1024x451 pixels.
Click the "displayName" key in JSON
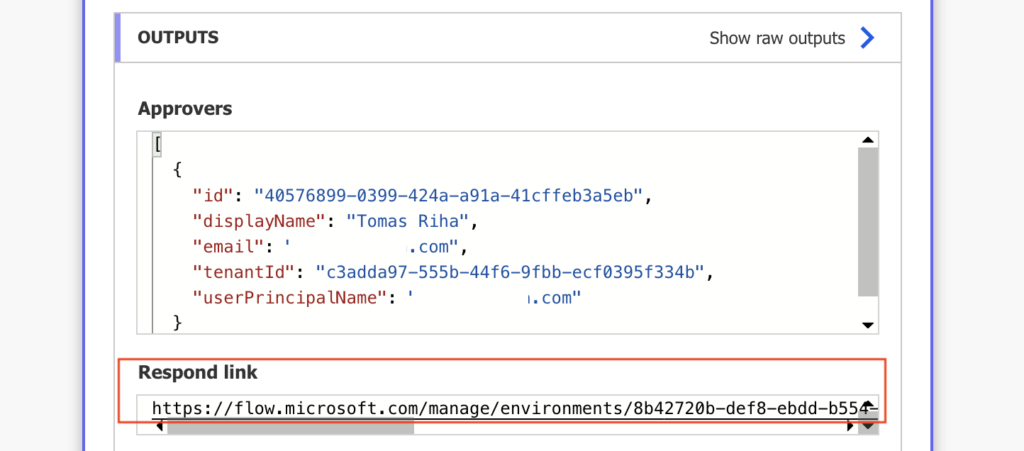[x=259, y=221]
